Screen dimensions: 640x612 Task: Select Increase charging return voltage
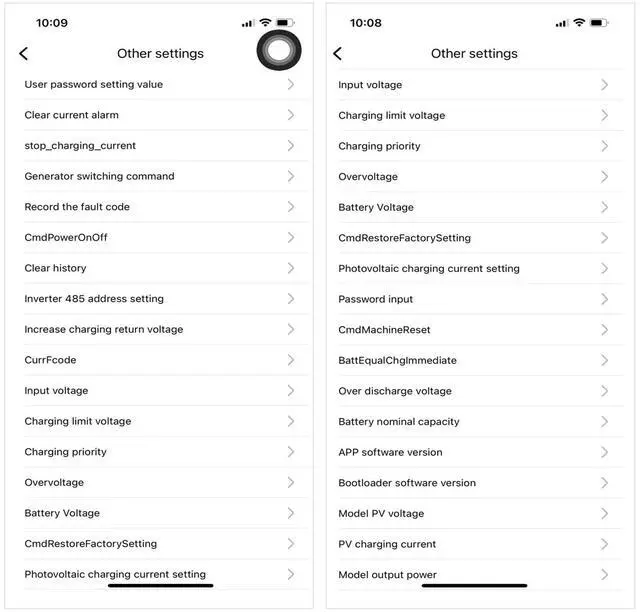[104, 330]
